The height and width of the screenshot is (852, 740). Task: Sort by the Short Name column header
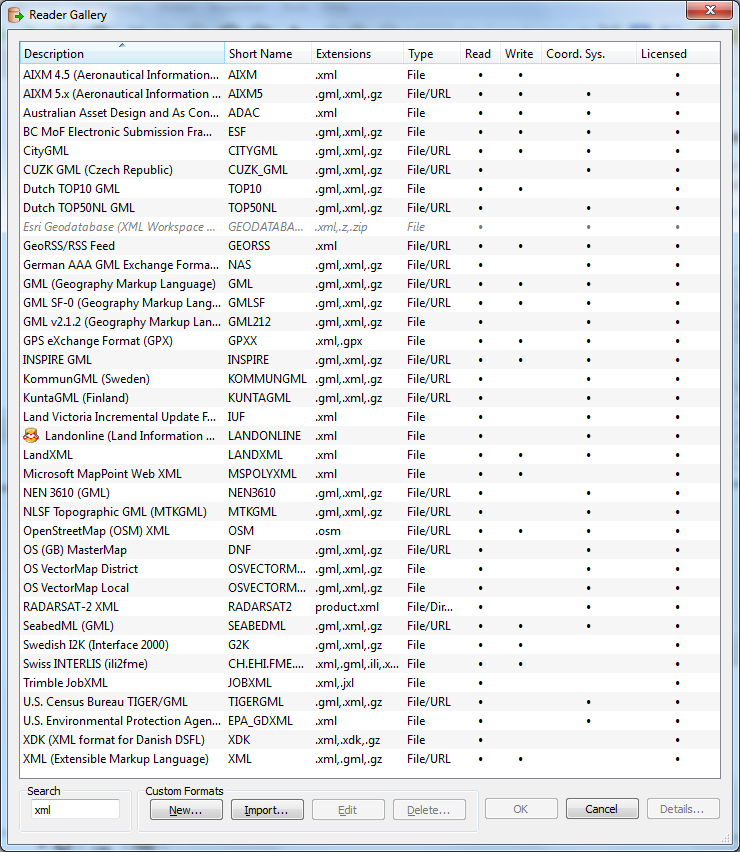click(268, 54)
